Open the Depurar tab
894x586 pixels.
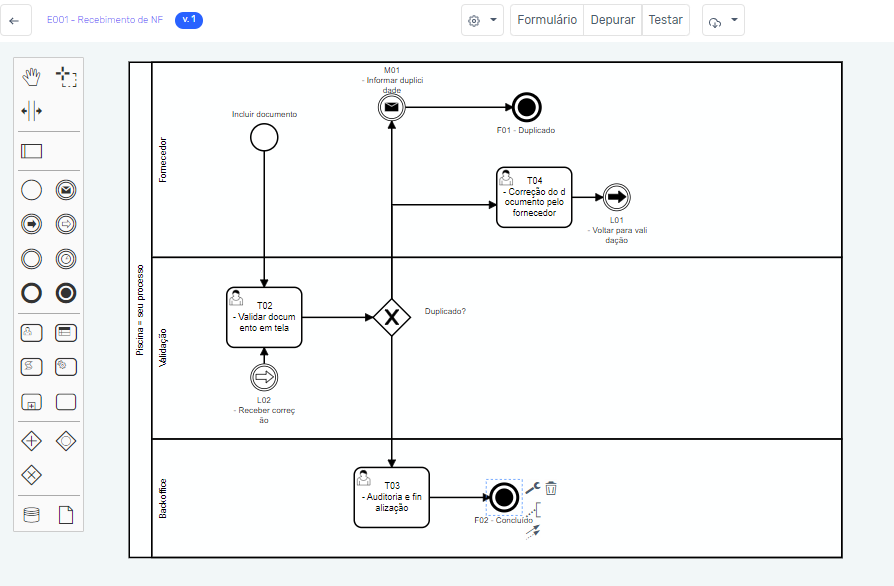tap(612, 19)
